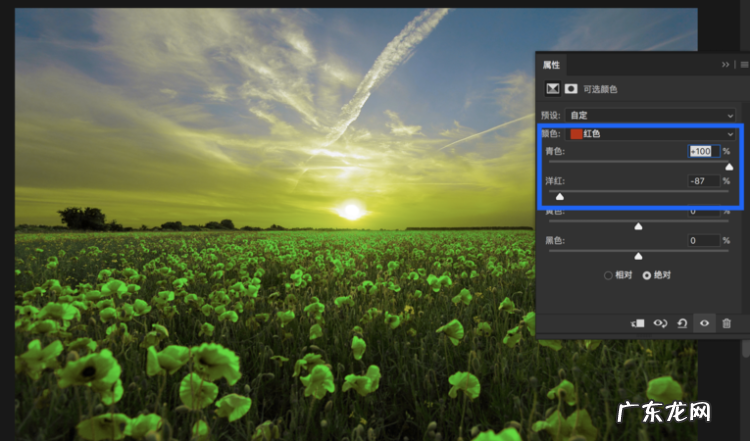
Task: Open the 预设 preset dropdown
Action: click(x=650, y=115)
